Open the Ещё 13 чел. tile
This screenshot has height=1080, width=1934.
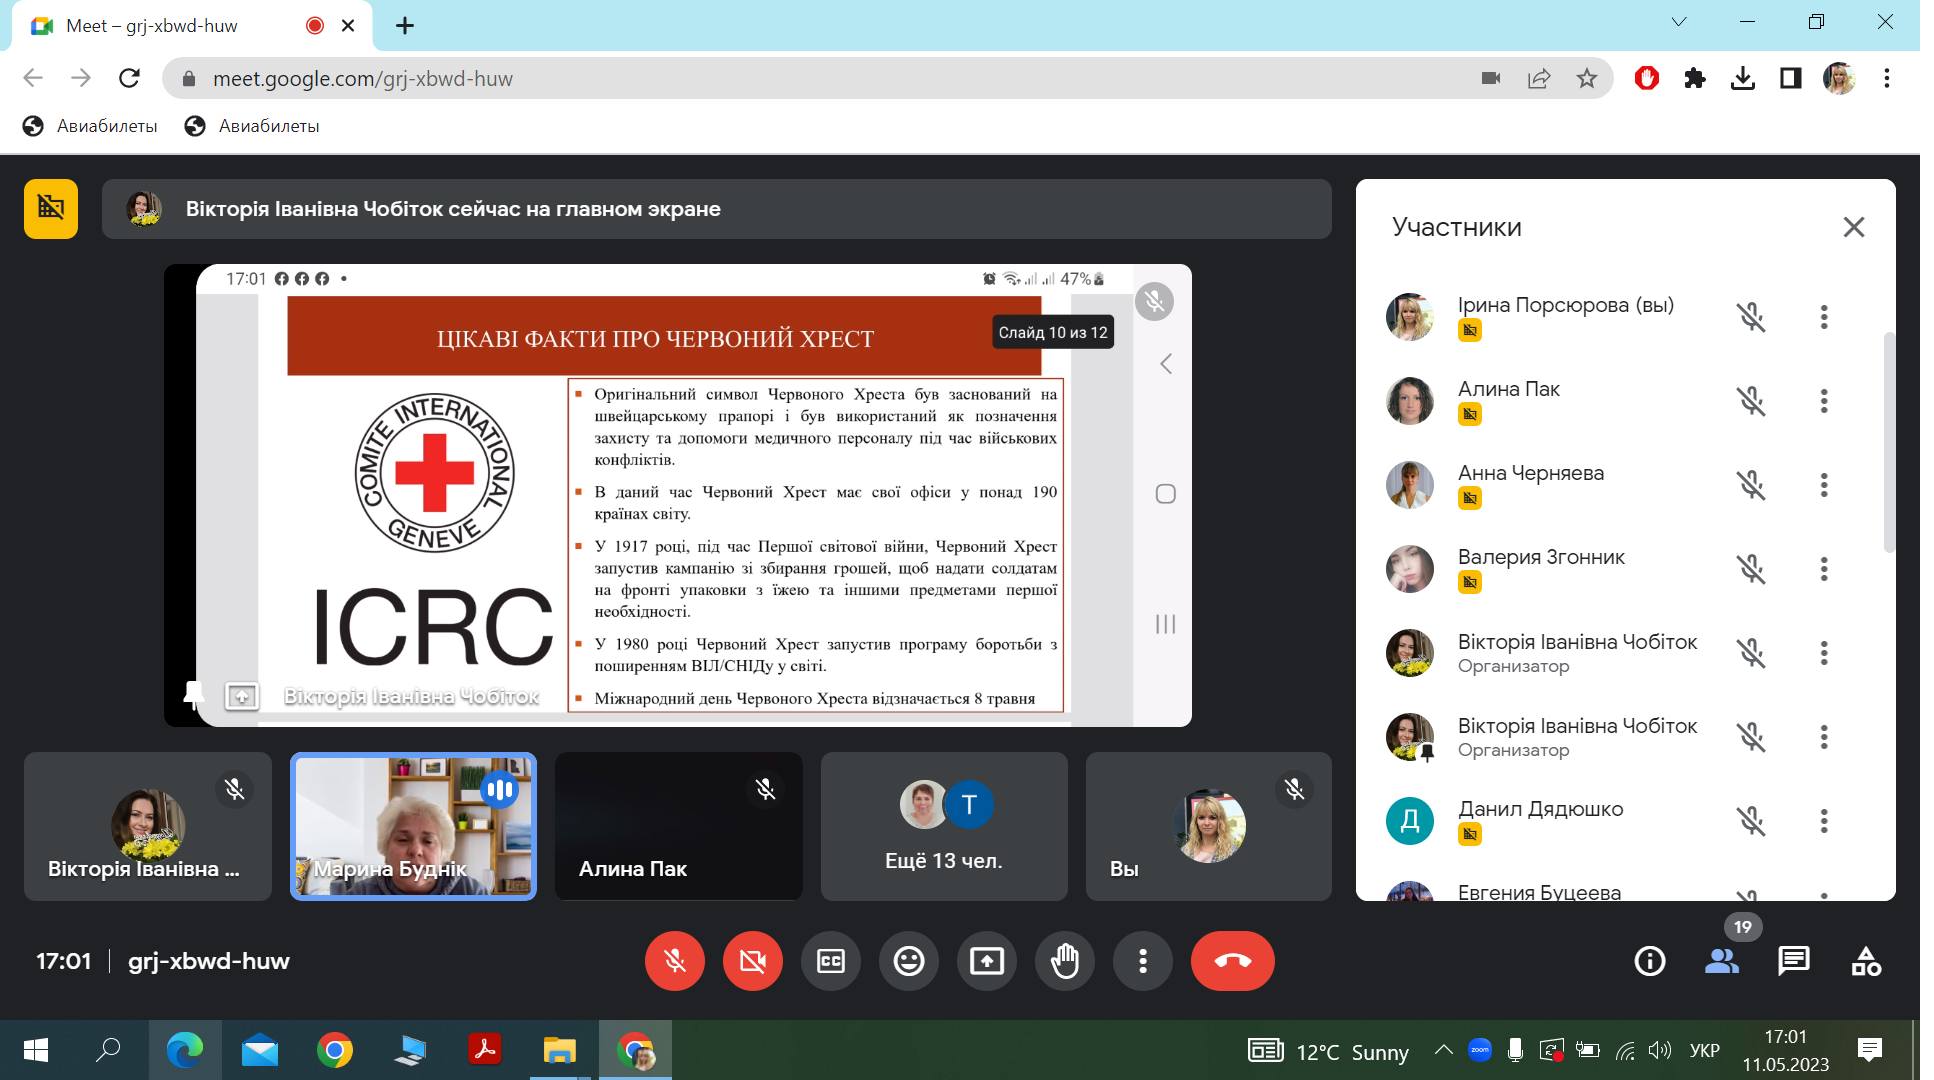point(944,826)
